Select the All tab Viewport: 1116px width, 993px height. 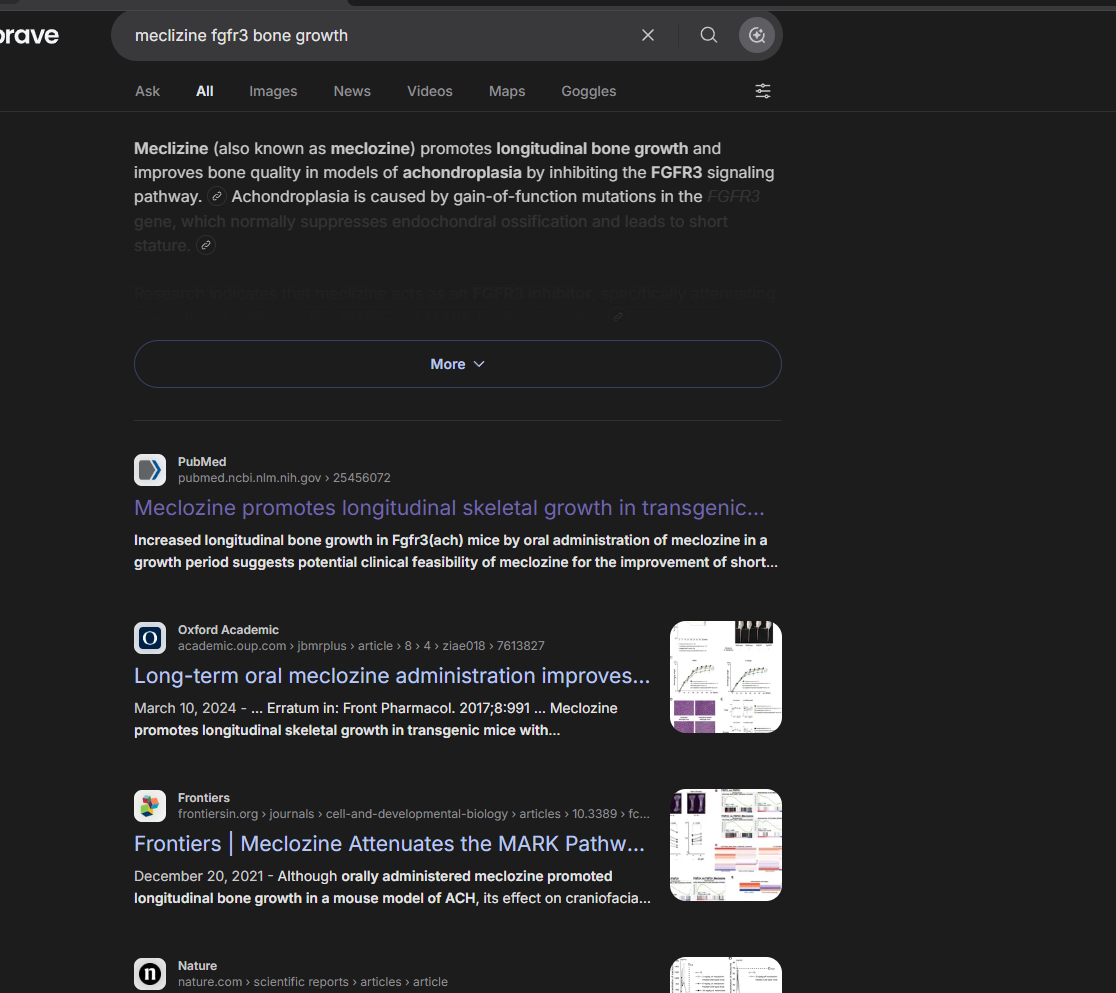204,91
